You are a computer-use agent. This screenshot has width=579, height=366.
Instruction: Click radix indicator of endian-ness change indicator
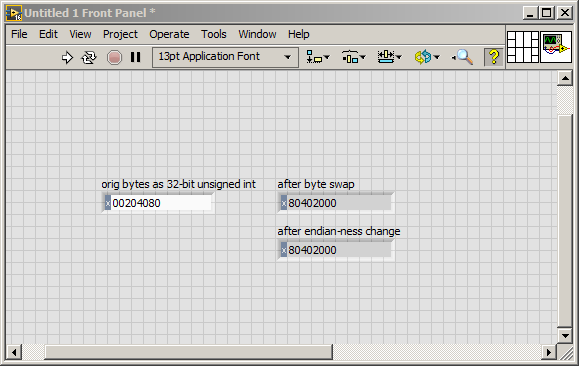[284, 250]
